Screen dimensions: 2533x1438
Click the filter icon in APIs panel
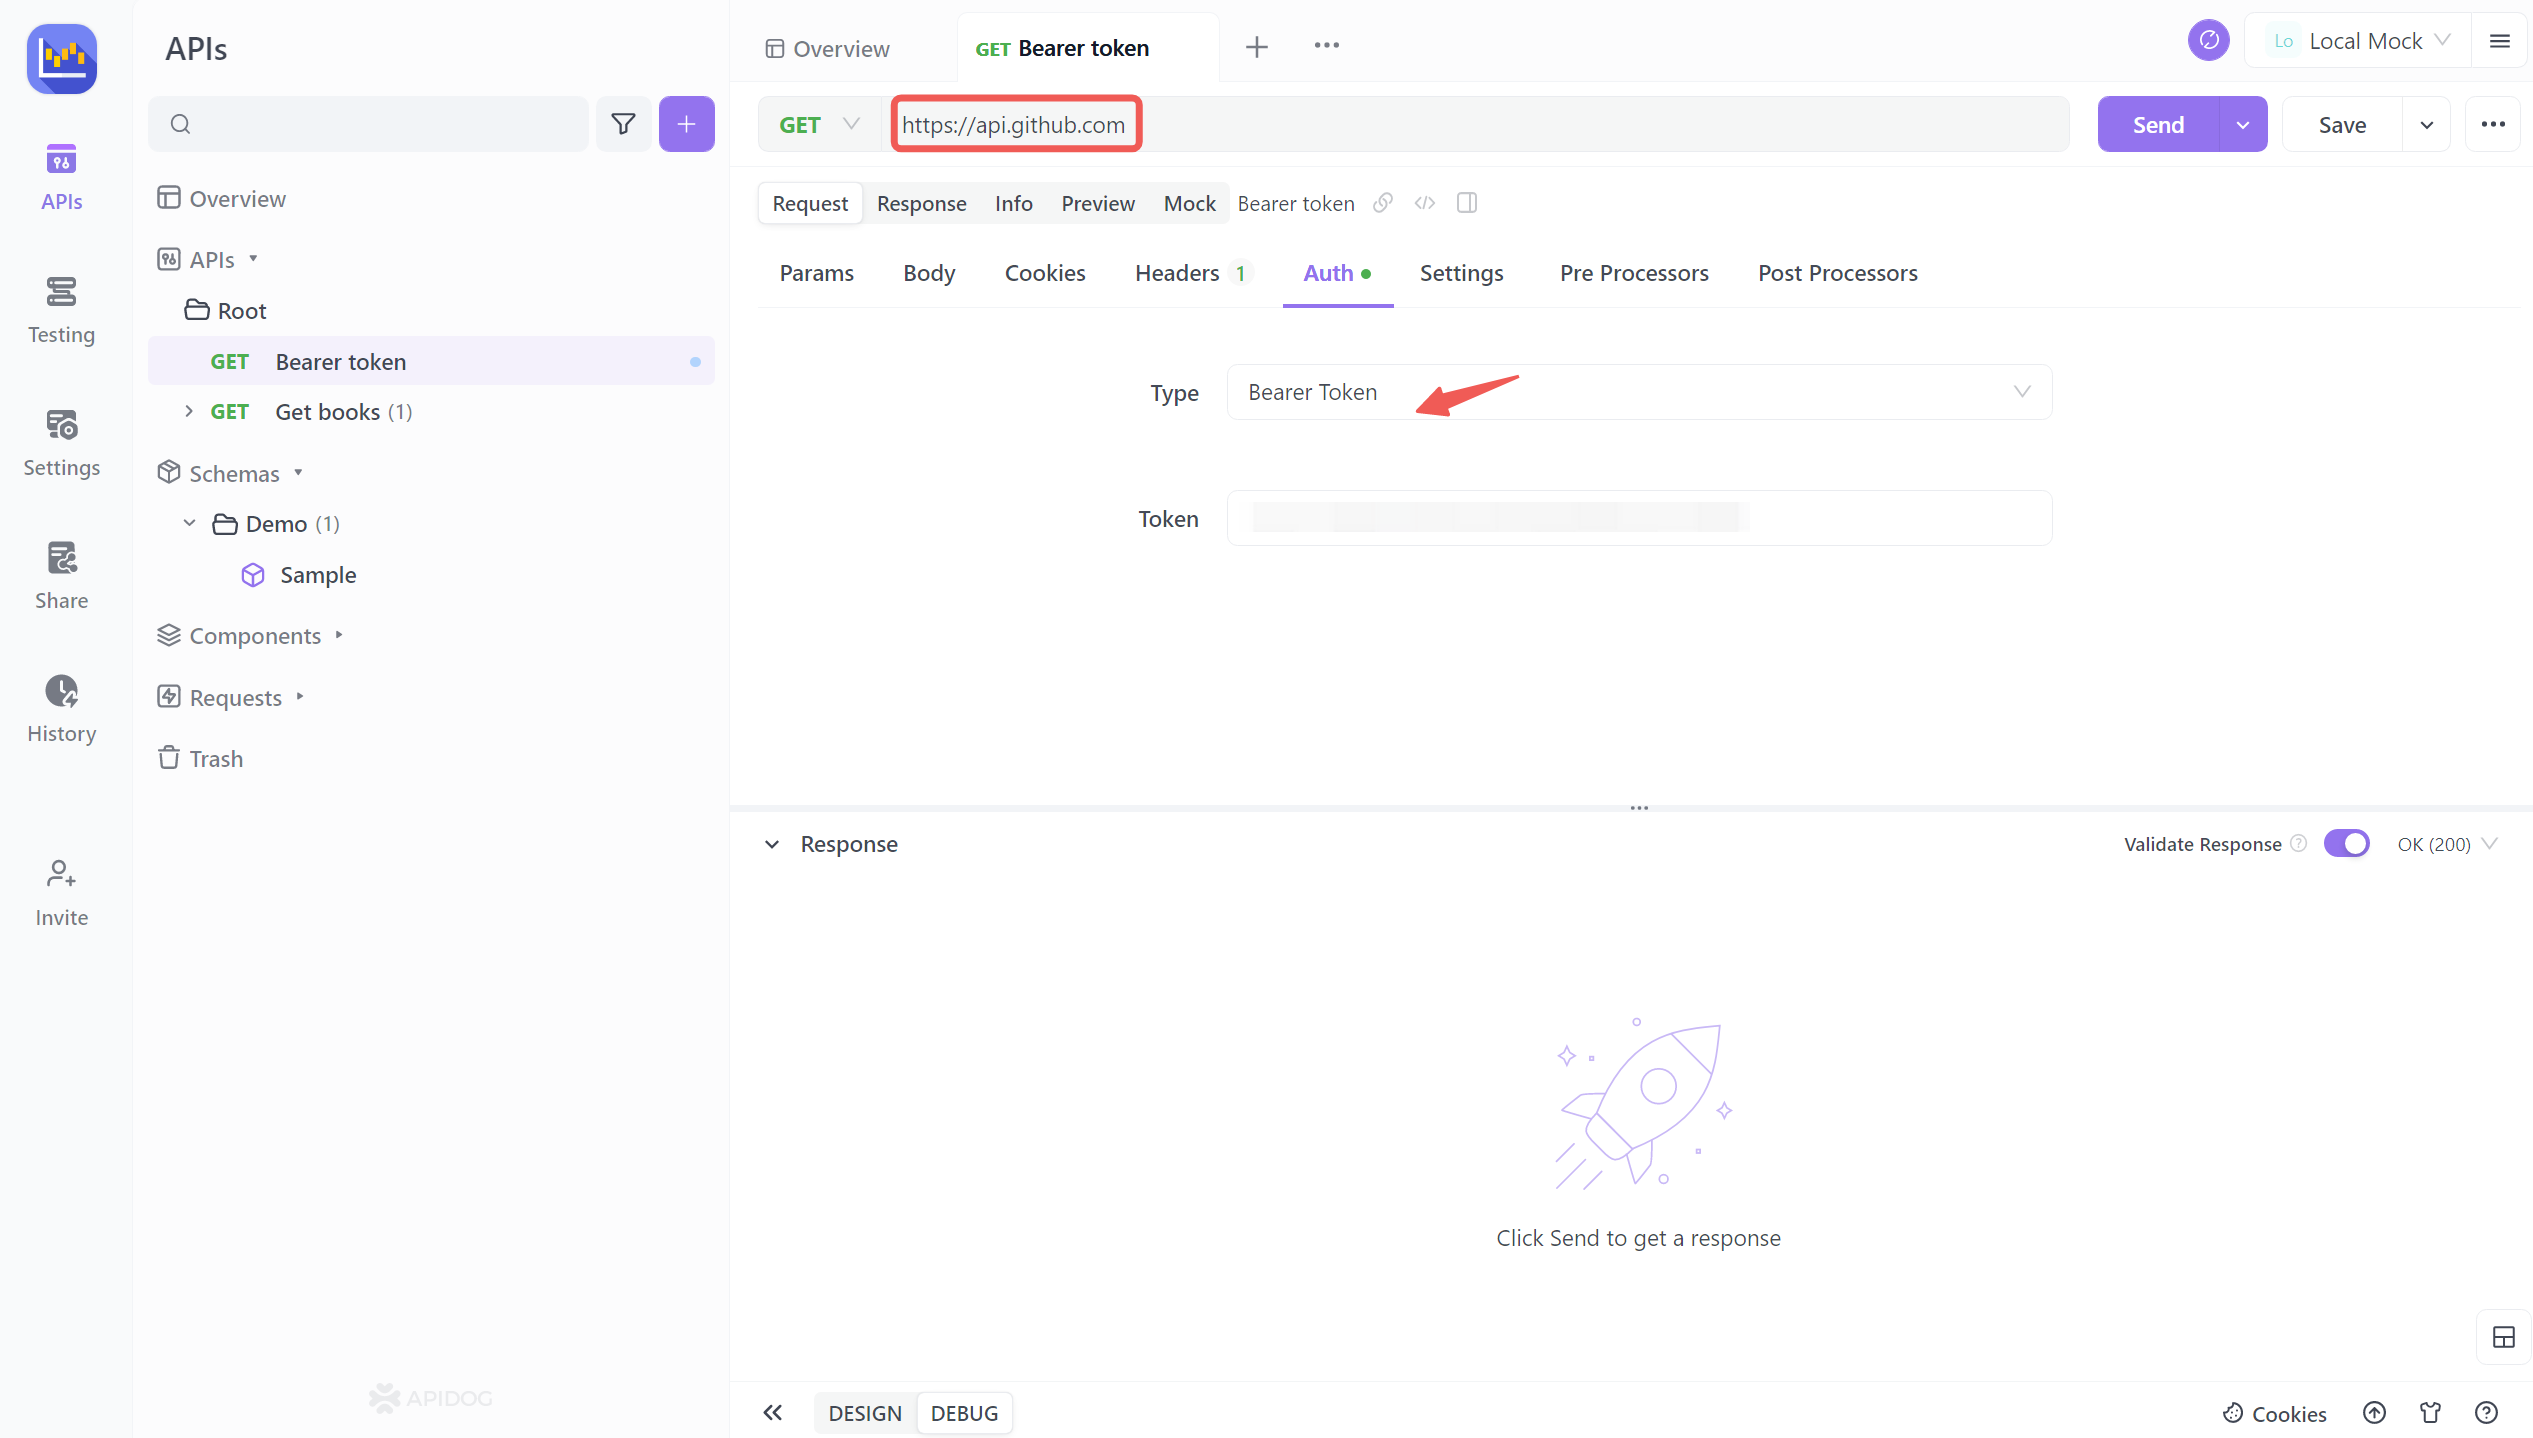[x=623, y=123]
